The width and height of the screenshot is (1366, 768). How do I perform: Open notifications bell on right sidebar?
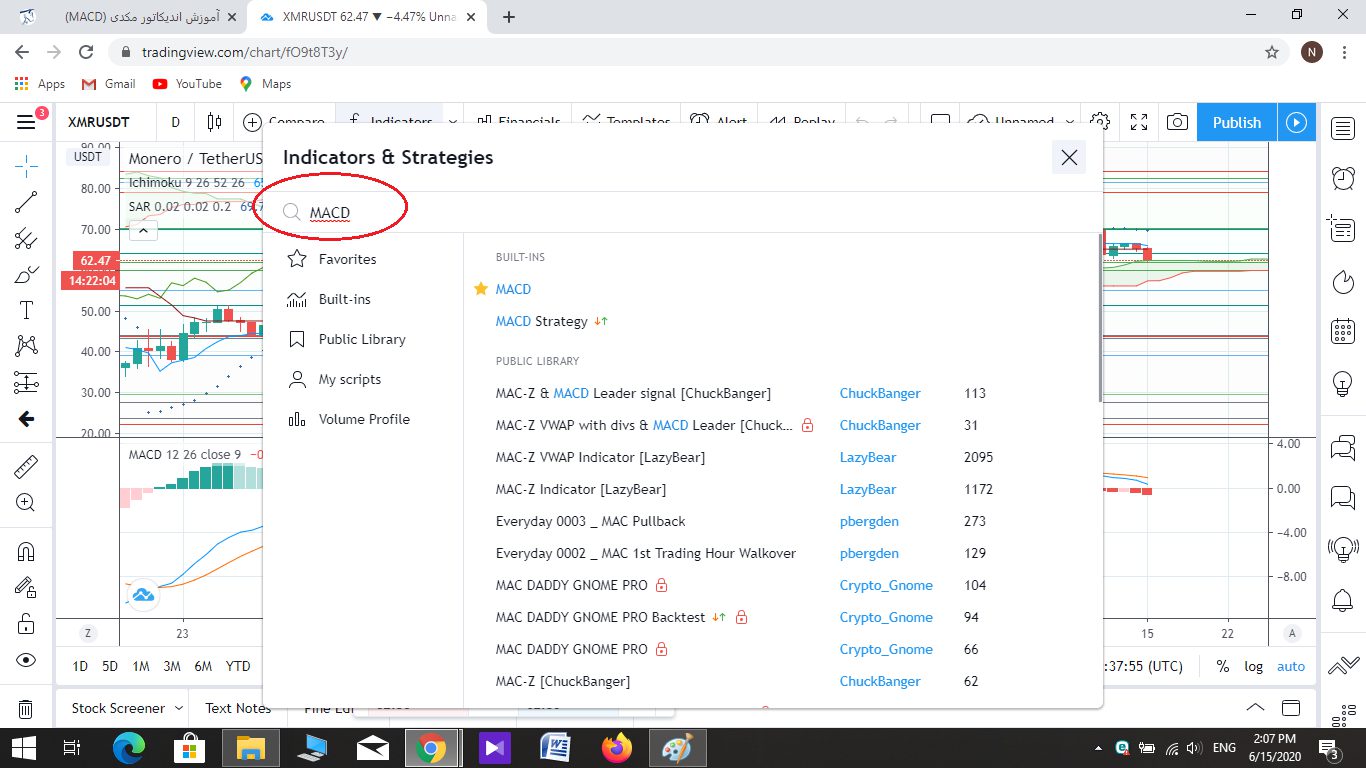[1342, 600]
